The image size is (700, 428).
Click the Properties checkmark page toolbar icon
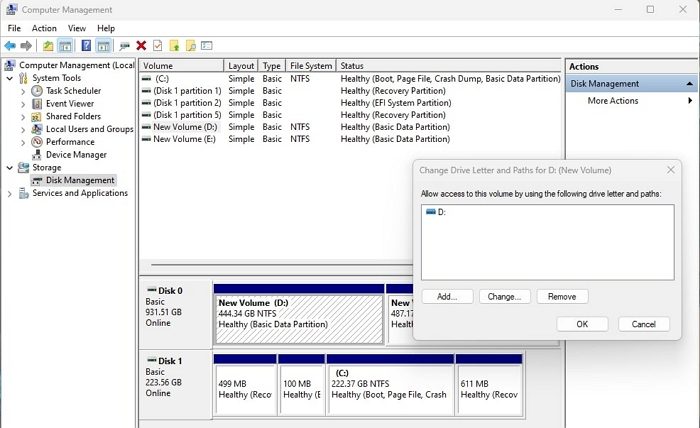pyautogui.click(x=157, y=46)
